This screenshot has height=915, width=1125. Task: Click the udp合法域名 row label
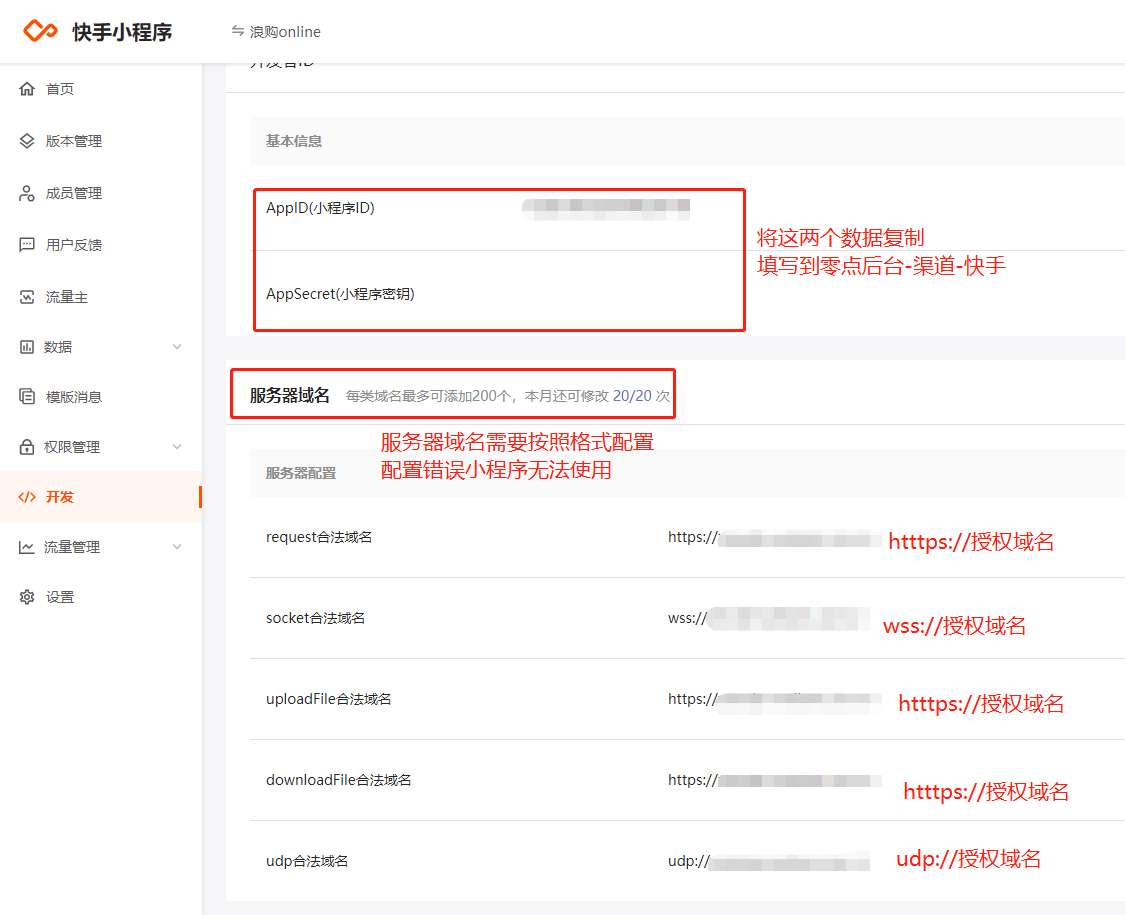(307, 861)
